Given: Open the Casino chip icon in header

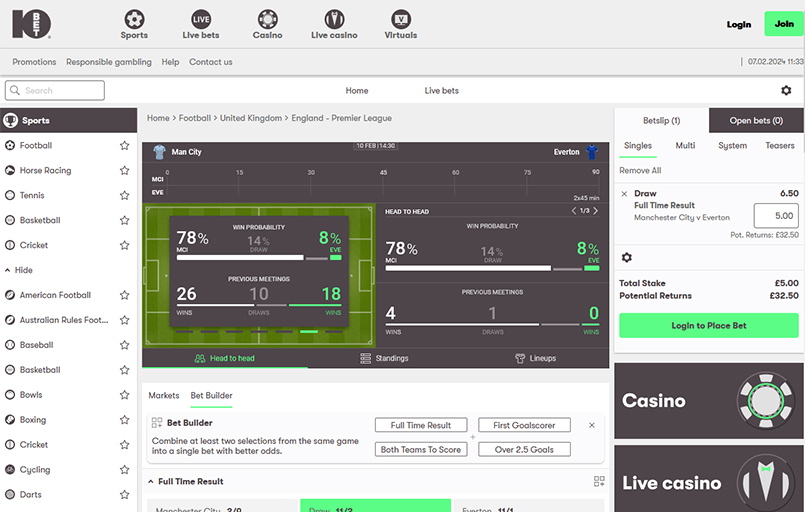Looking at the screenshot, I should click(267, 20).
